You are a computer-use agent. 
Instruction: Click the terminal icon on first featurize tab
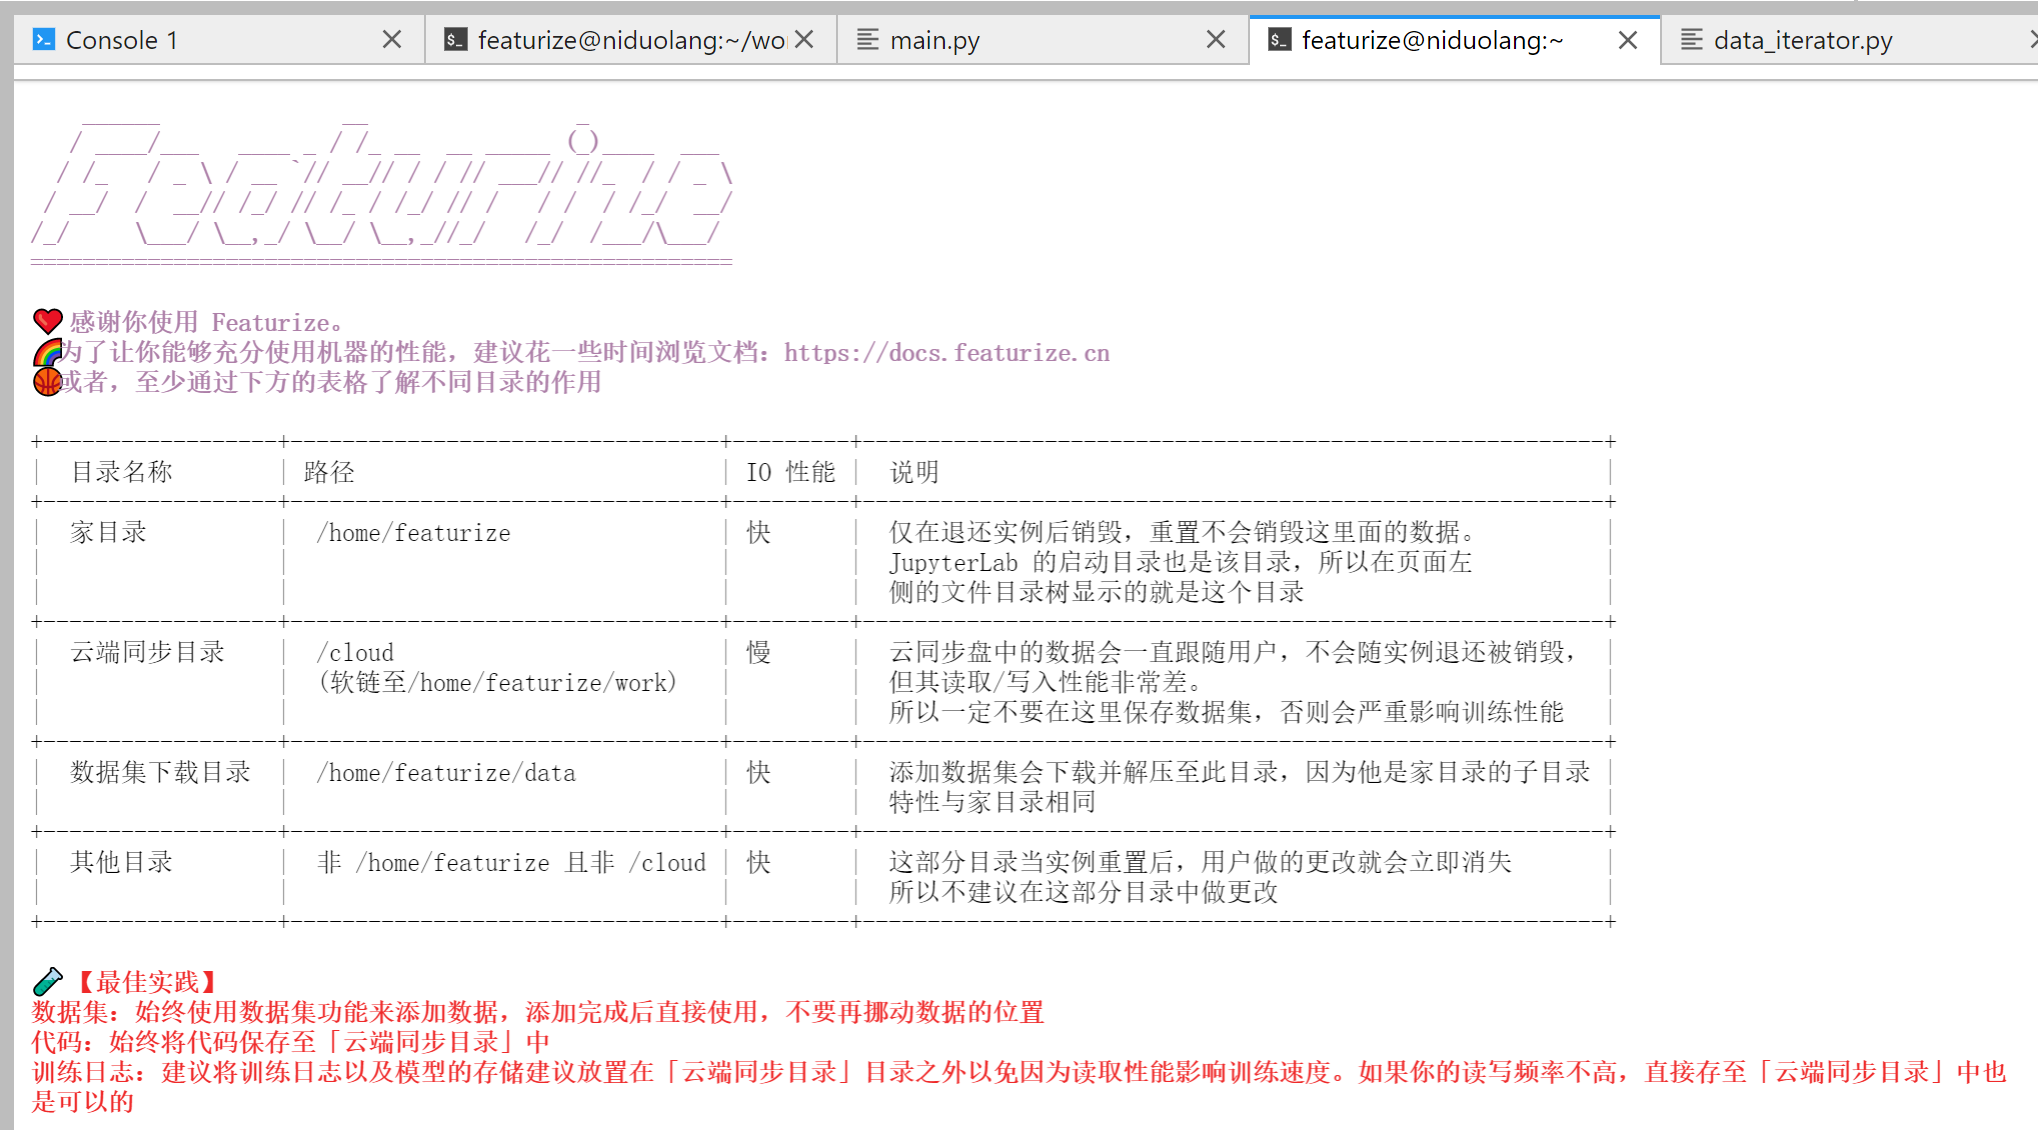pyautogui.click(x=456, y=40)
